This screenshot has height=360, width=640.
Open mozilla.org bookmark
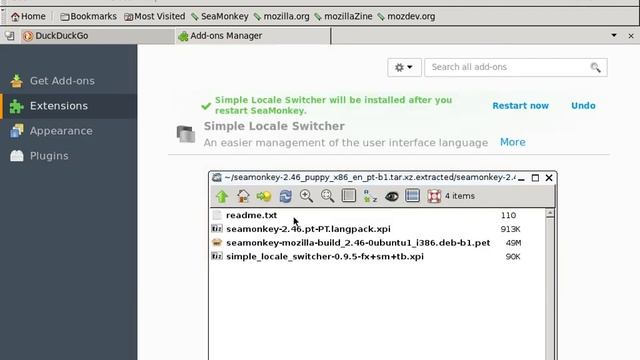[x=282, y=17]
